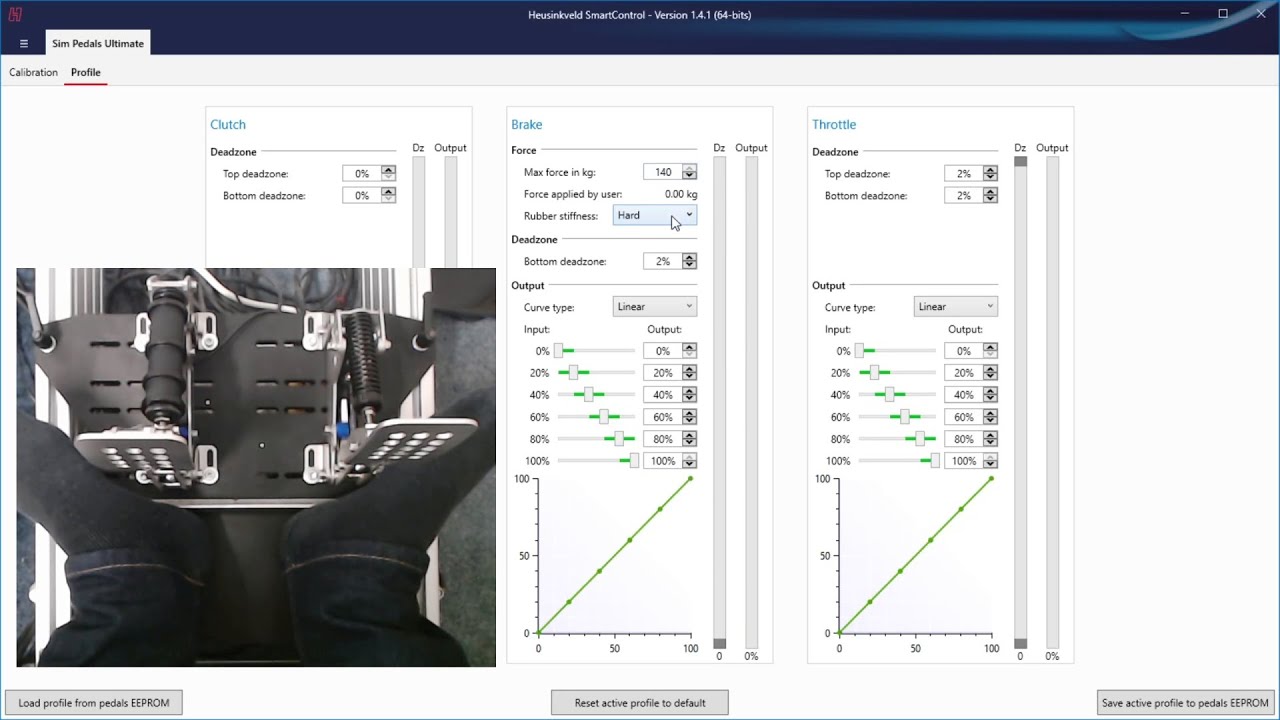Click the Clutch top deadzone field
The image size is (1280, 720).
pos(361,173)
